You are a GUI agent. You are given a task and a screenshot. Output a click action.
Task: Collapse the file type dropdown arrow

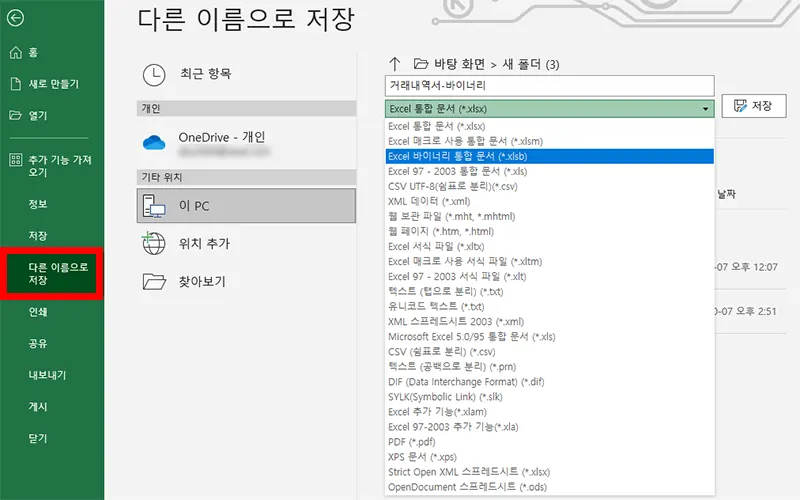pos(705,109)
